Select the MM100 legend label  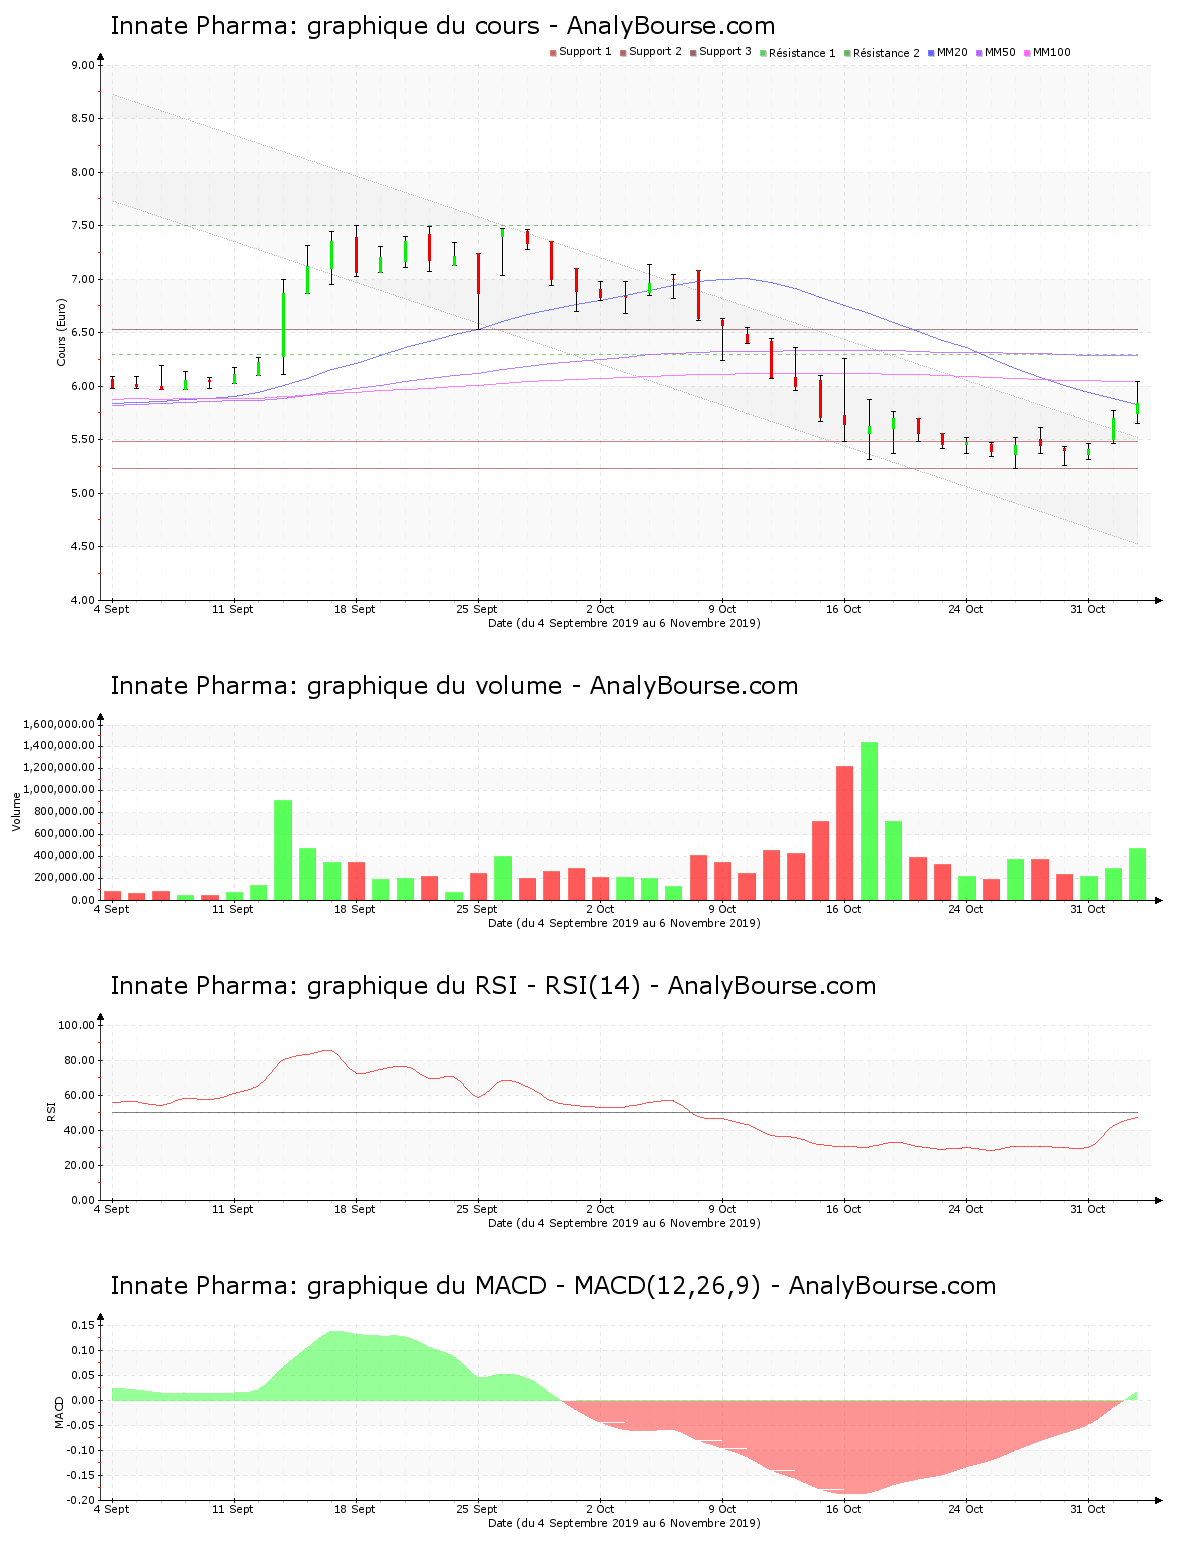tap(1052, 52)
